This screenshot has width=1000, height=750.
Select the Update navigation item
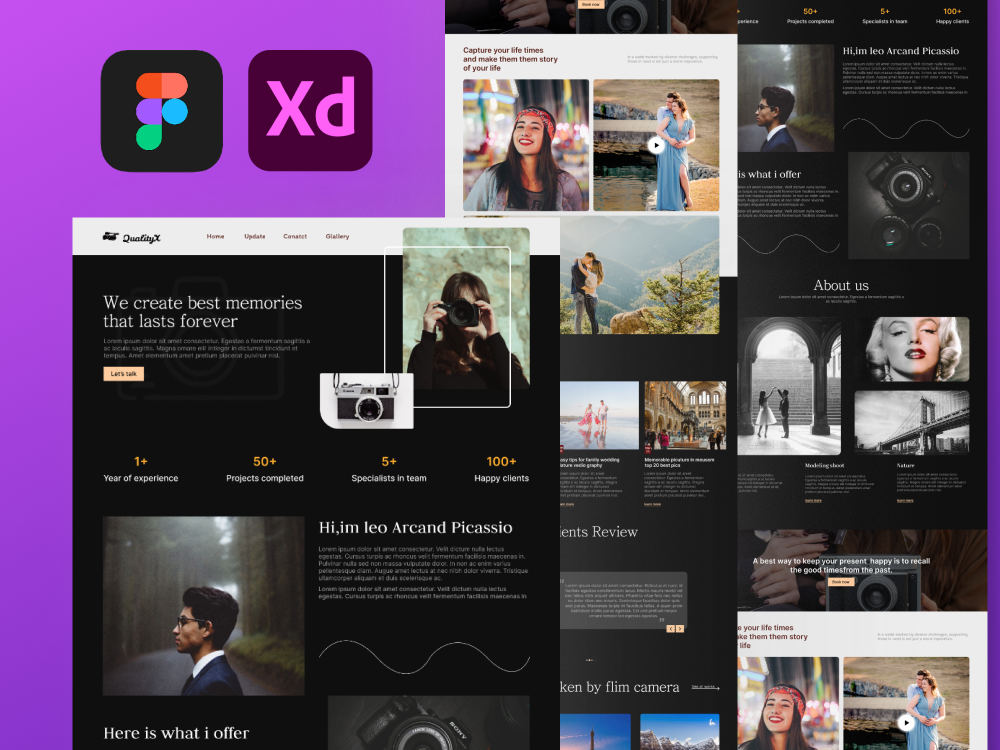coord(254,236)
